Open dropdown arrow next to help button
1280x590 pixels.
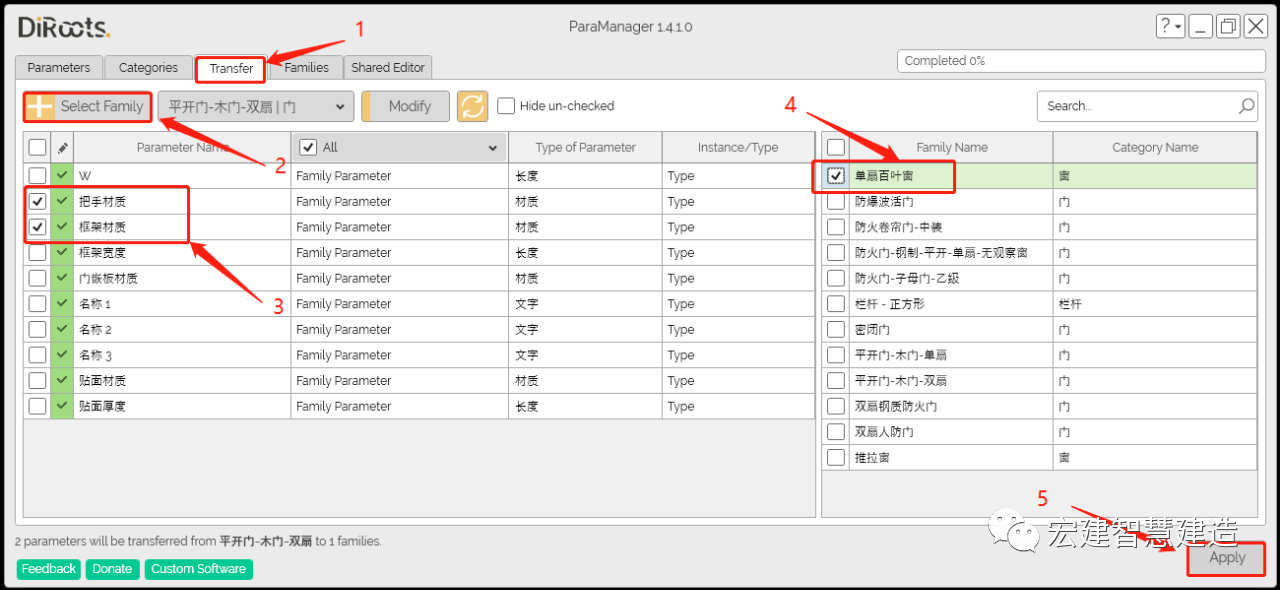tap(1180, 27)
